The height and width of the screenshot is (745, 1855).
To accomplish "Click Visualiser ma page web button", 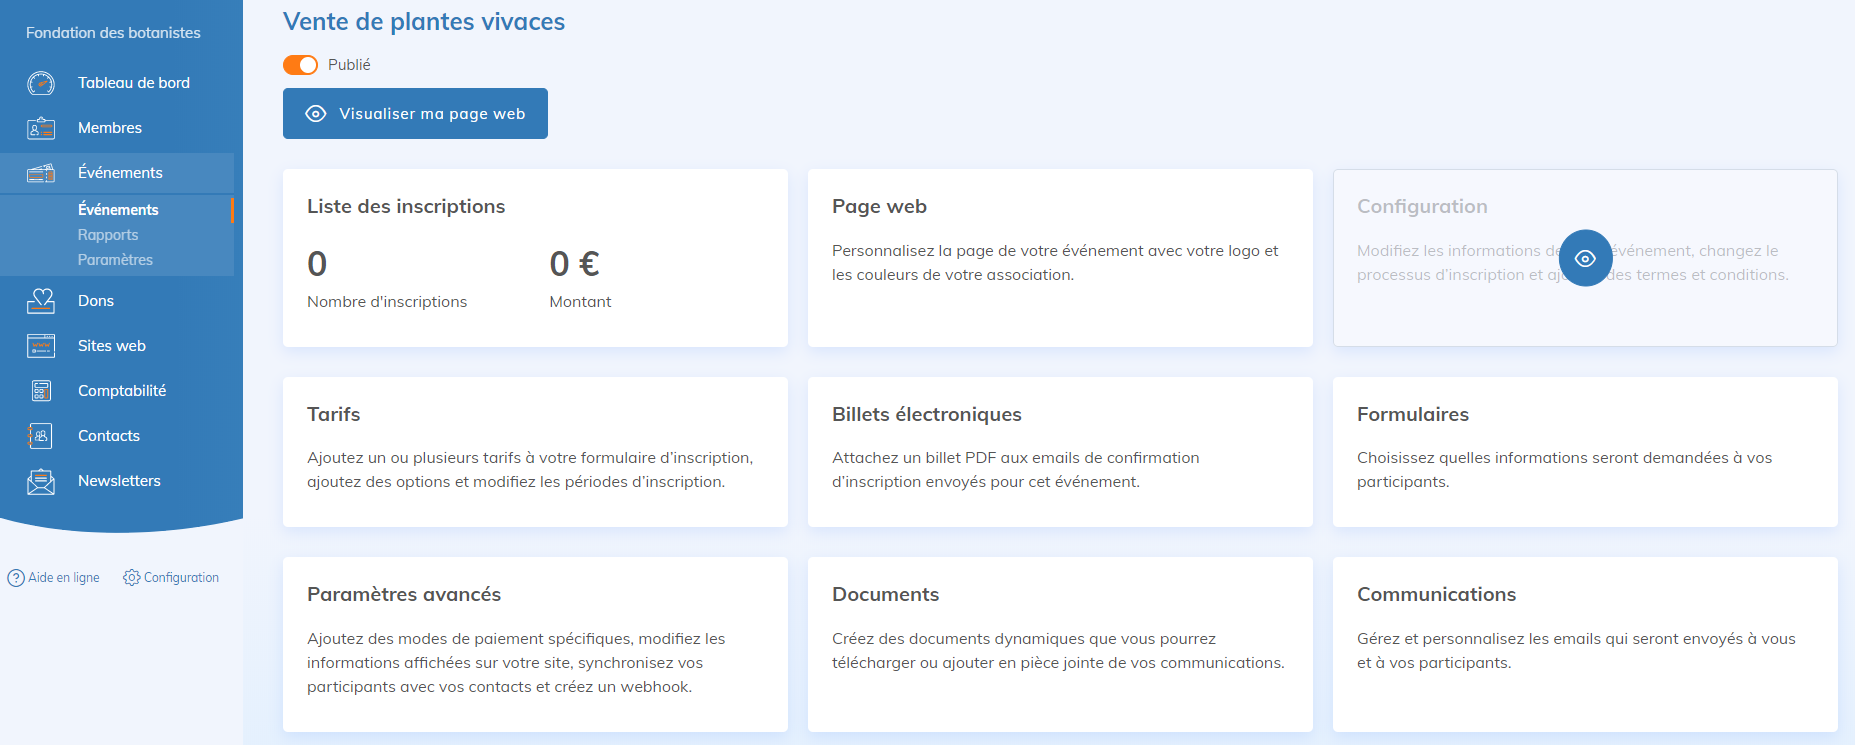I will coord(415,114).
